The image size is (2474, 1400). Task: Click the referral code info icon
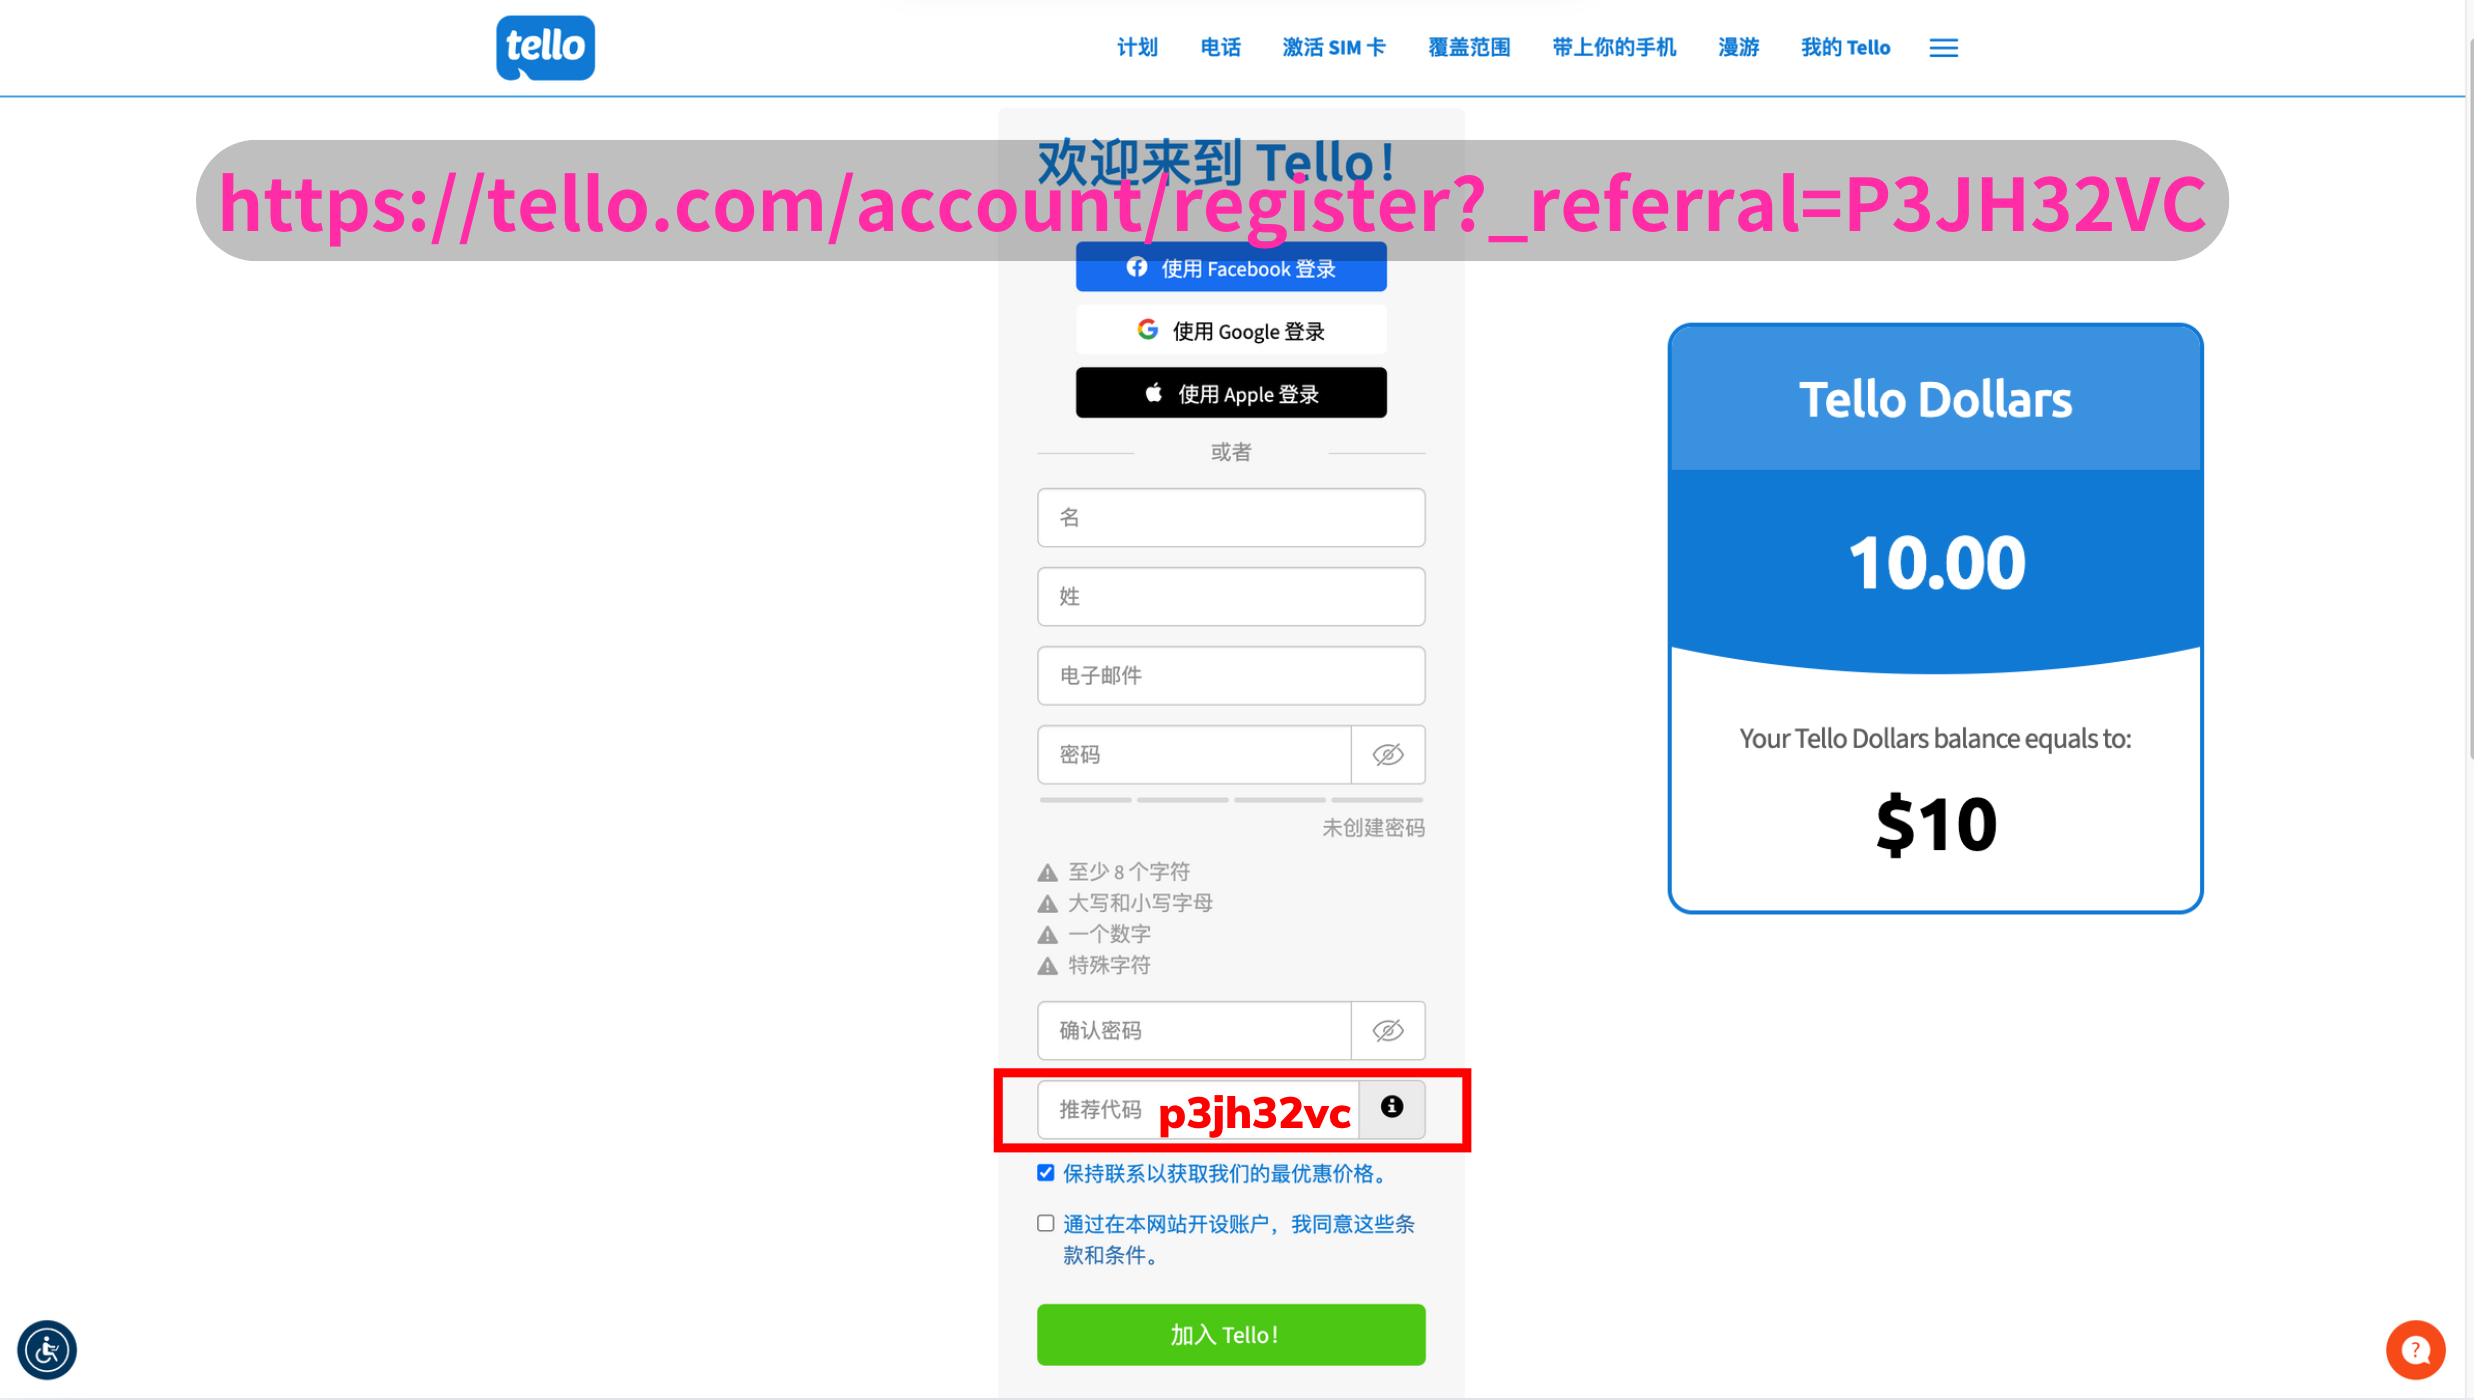point(1391,1107)
